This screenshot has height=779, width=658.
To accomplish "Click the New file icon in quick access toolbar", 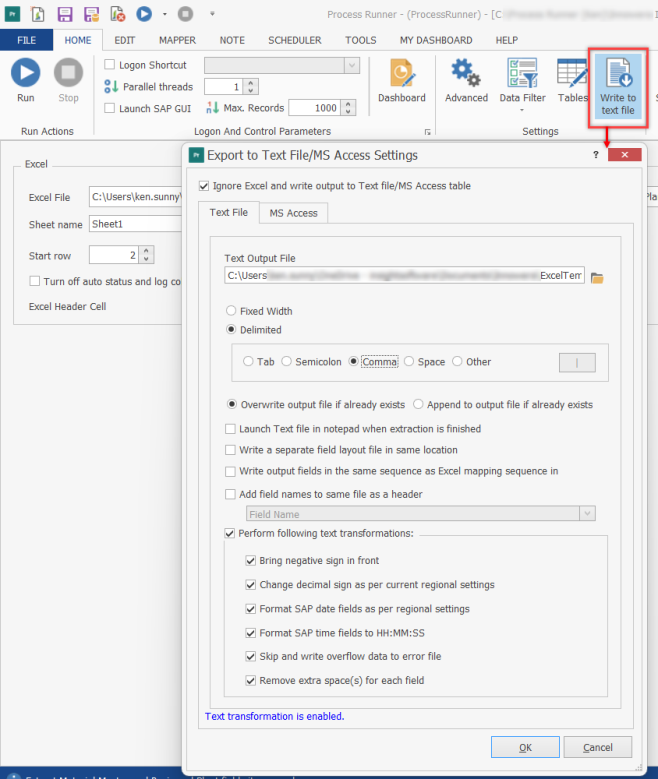I will pyautogui.click(x=38, y=14).
